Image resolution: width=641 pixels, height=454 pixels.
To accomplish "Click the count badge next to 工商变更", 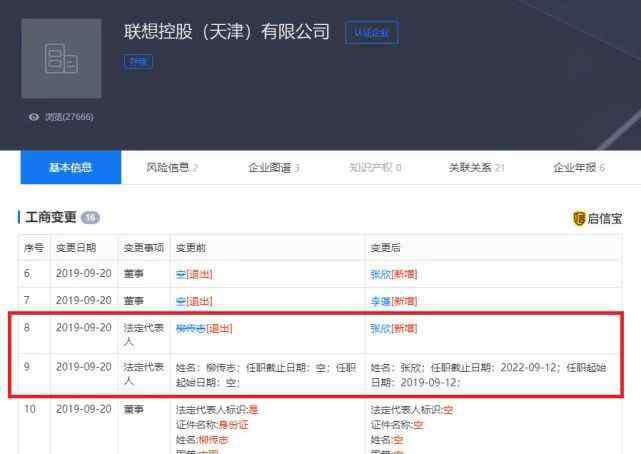I will point(90,217).
